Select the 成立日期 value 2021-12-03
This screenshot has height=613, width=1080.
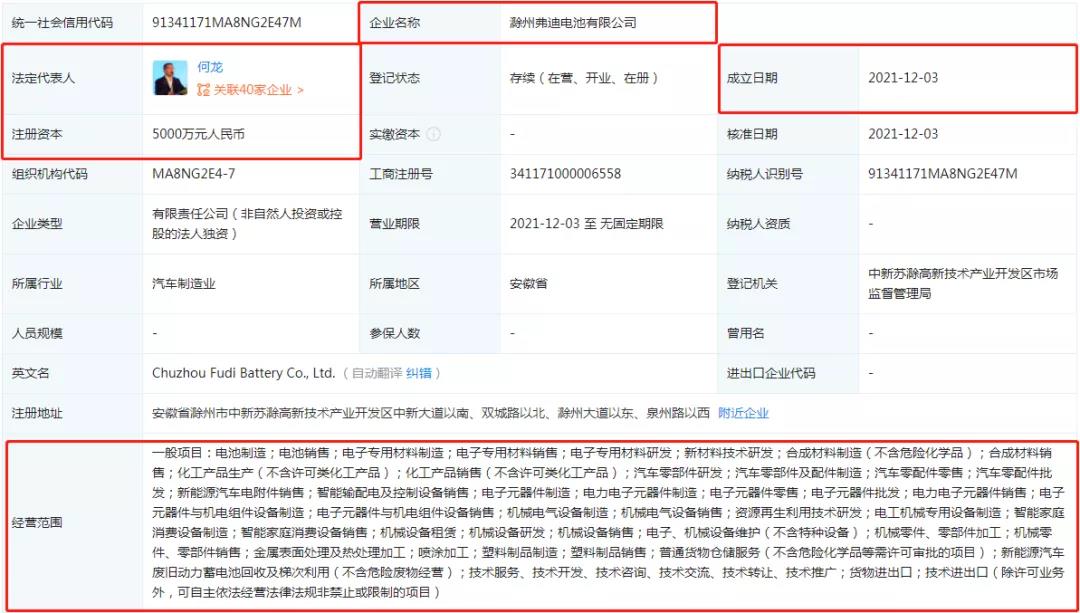click(903, 78)
